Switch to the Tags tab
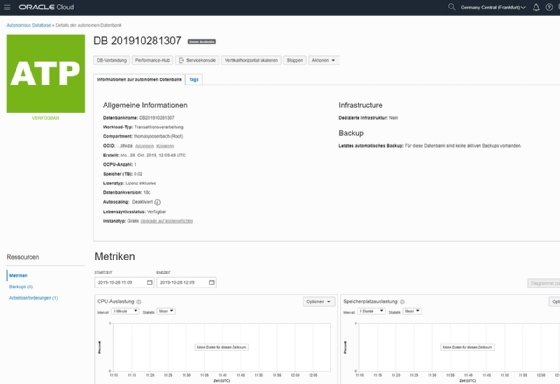Screen dimensions: 560x384 pyautogui.click(x=194, y=80)
